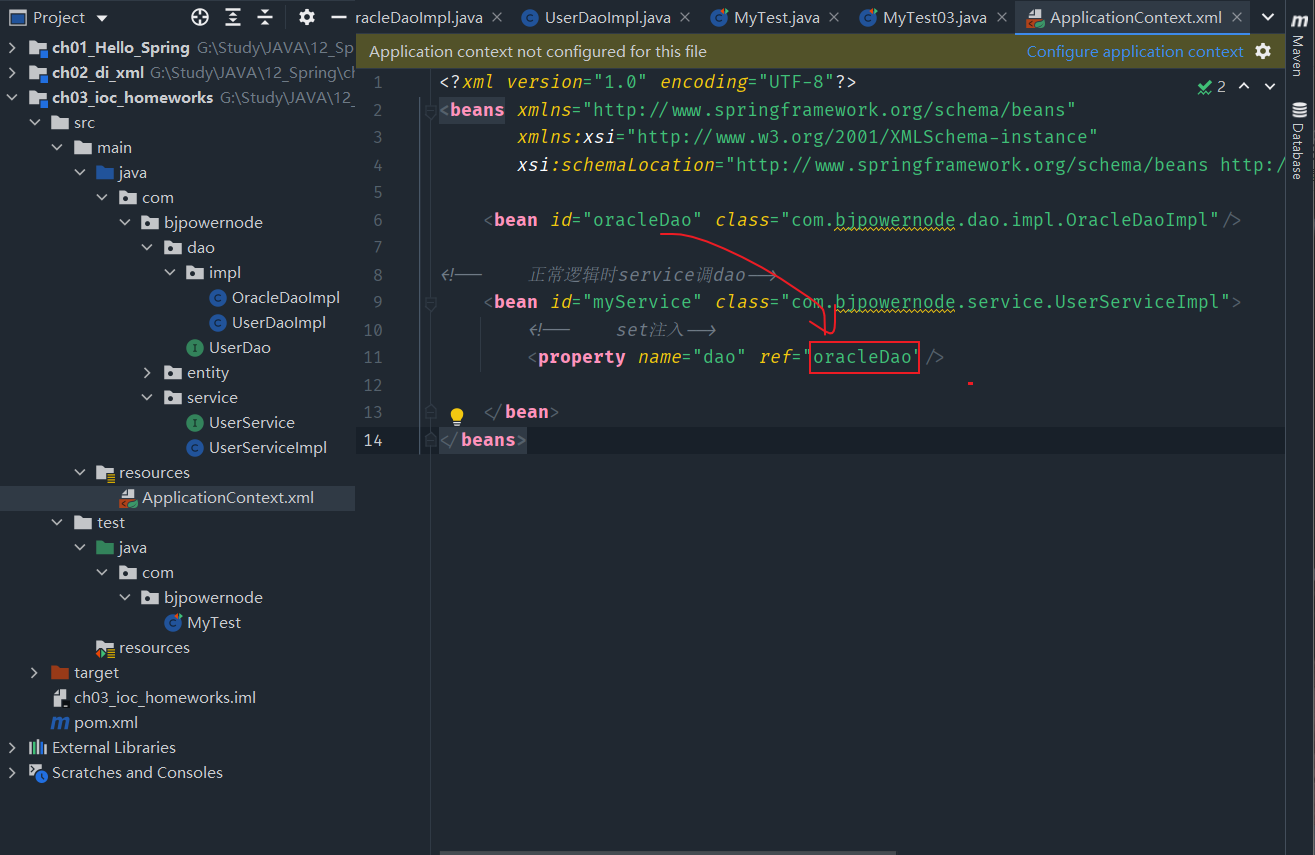The height and width of the screenshot is (855, 1315).
Task: Collapse the impl package
Action: tap(169, 272)
